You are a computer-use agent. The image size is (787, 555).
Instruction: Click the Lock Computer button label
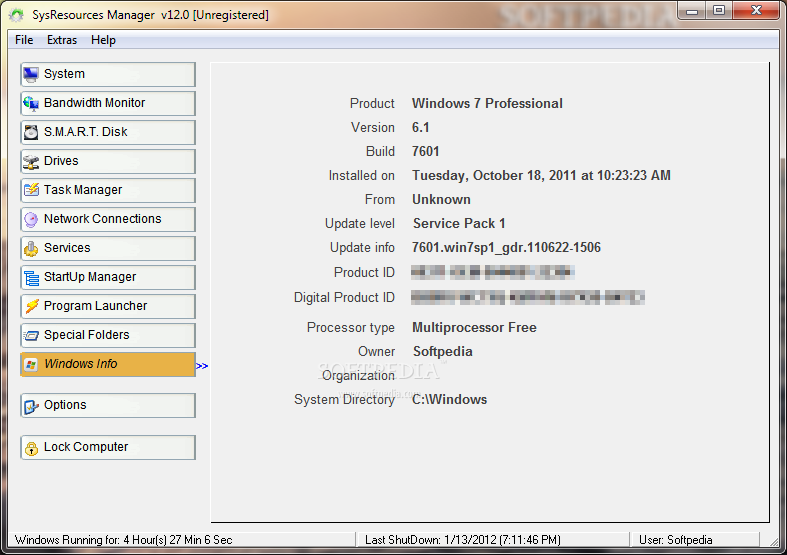(x=86, y=447)
